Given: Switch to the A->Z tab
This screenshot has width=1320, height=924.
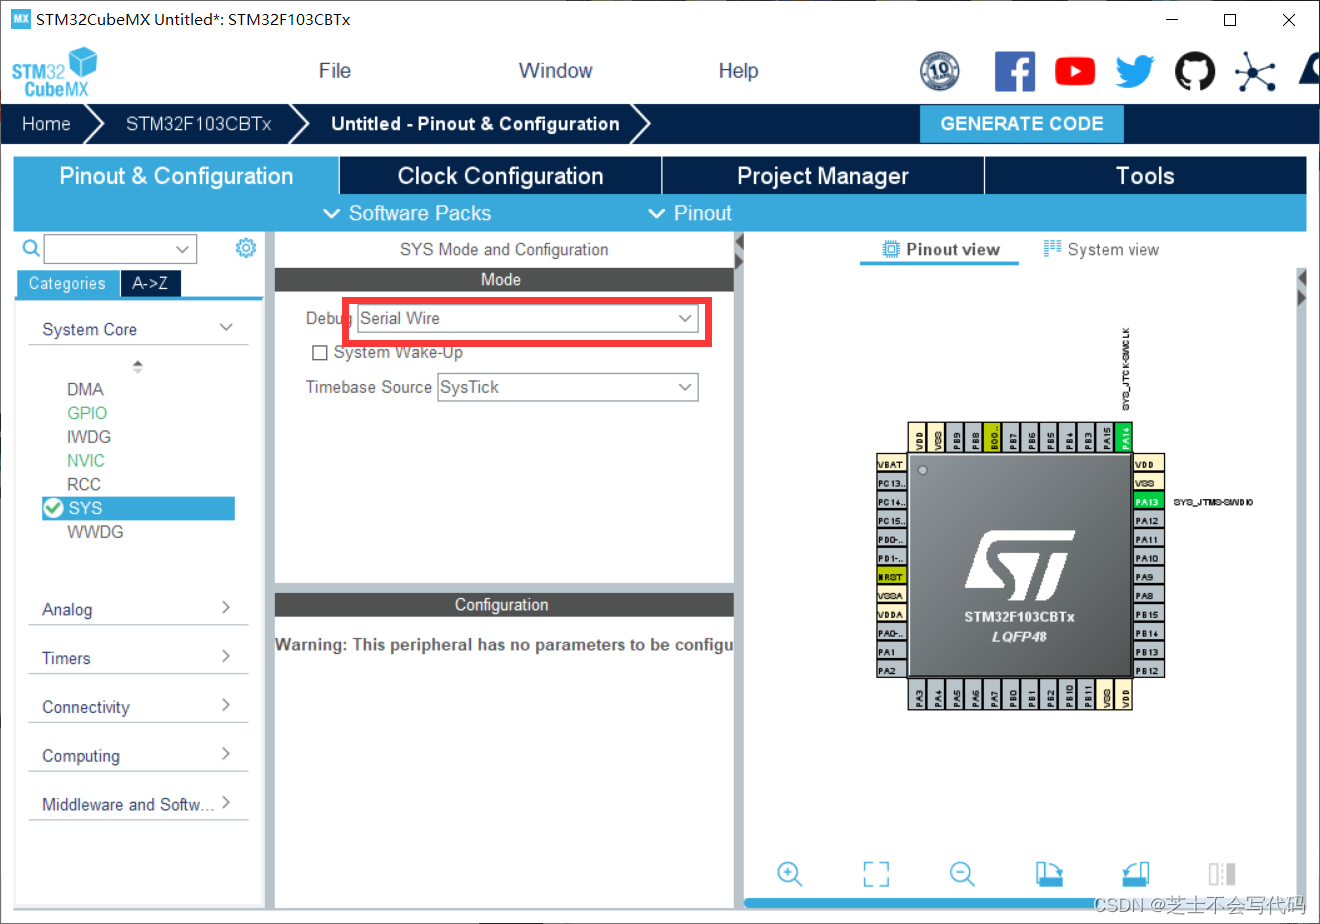Looking at the screenshot, I should (x=150, y=283).
